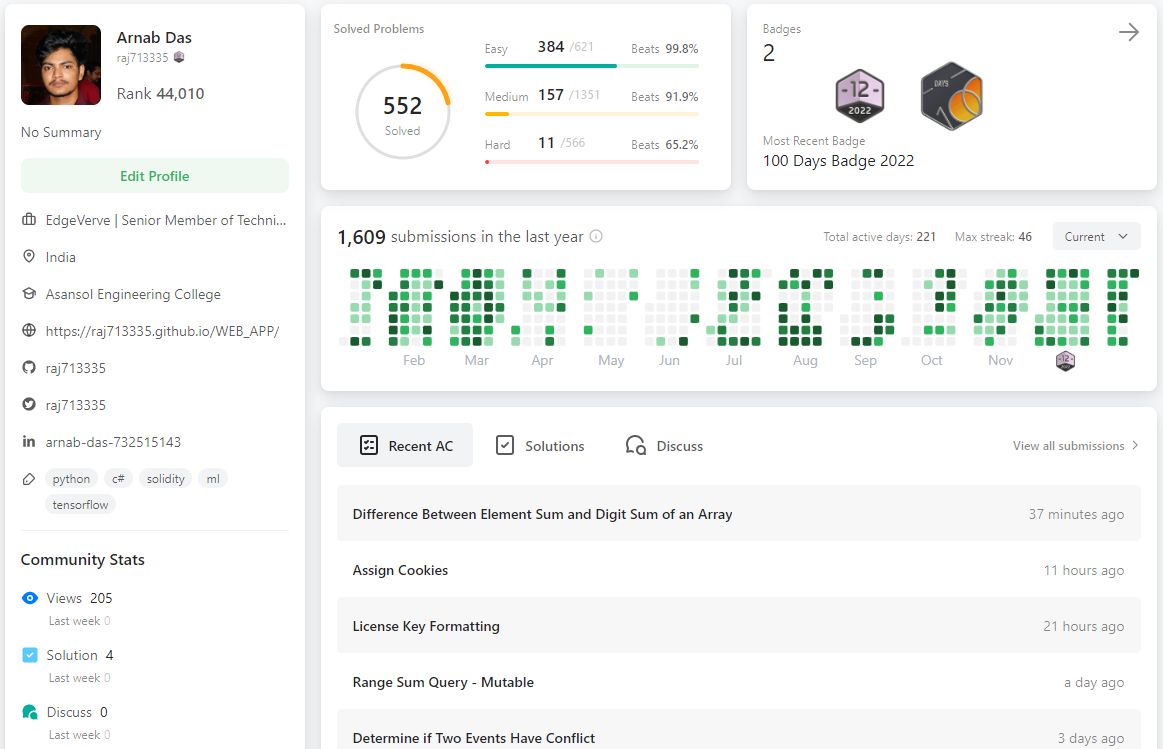
Task: Click the Edit Profile button
Action: (154, 176)
